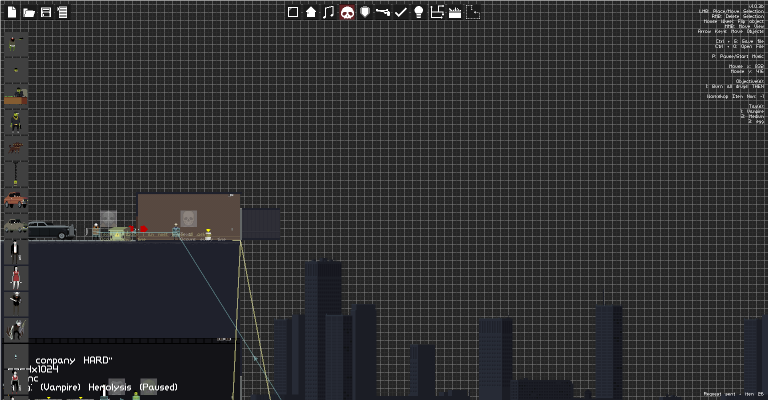Select the skull enemies category
The width and height of the screenshot is (768, 400).
click(x=347, y=12)
